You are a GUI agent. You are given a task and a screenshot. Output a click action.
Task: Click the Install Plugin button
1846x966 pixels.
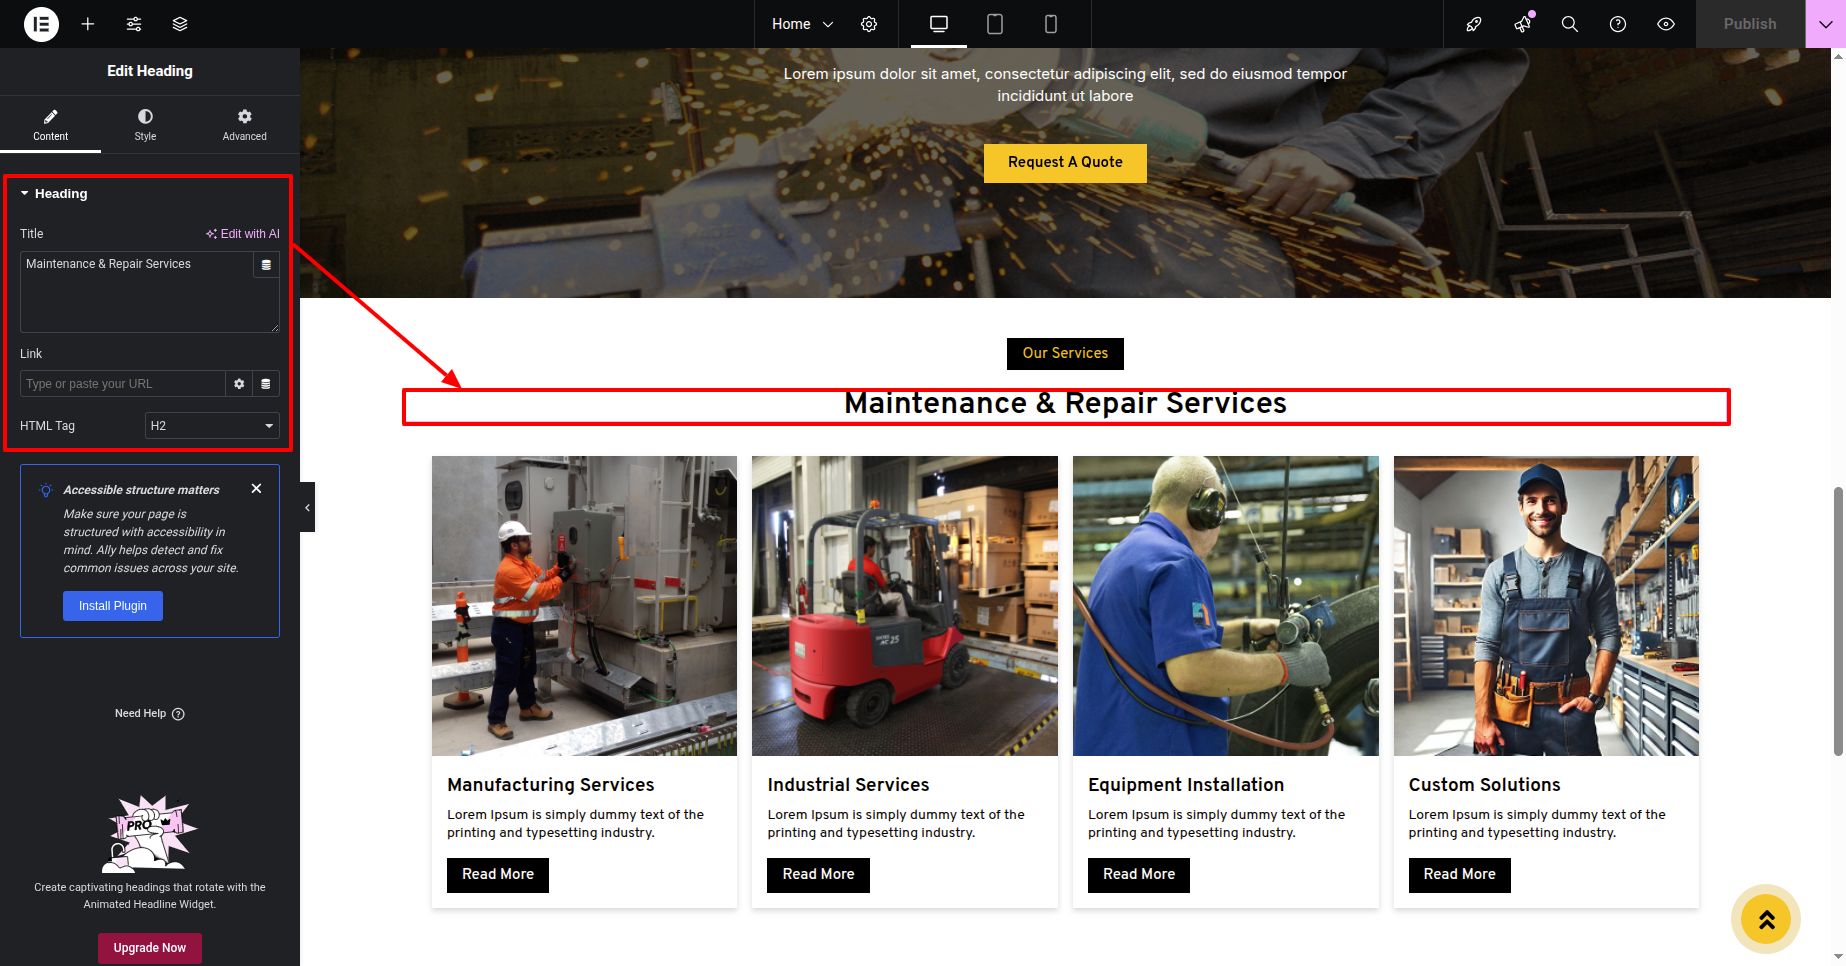pos(113,606)
